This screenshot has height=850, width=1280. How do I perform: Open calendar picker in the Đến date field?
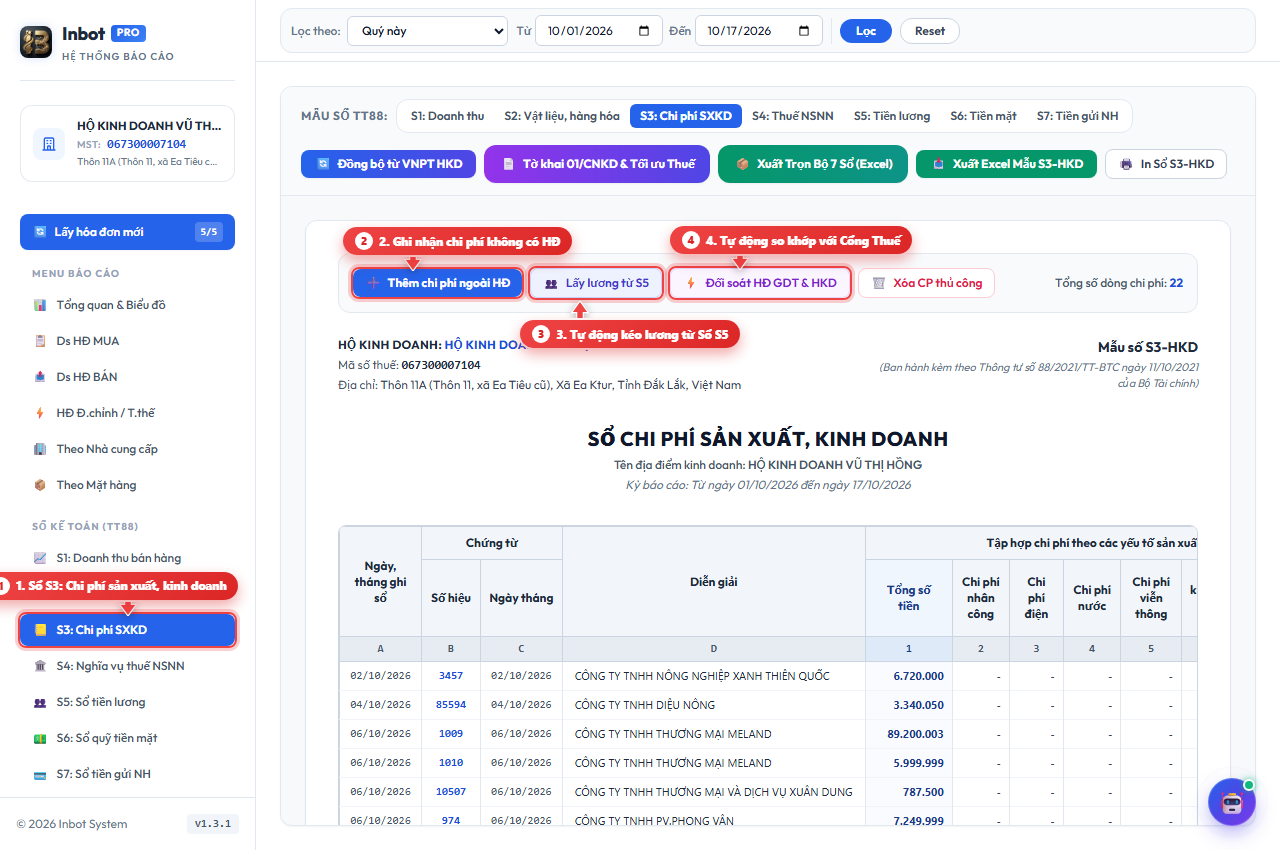[805, 31]
